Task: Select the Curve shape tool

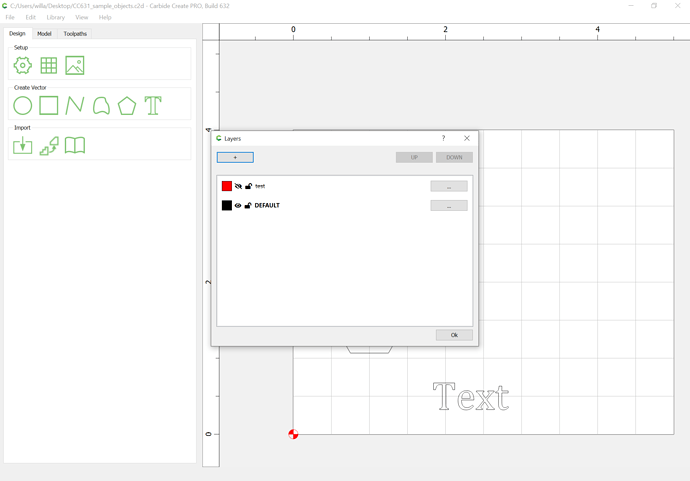Action: click(x=101, y=106)
